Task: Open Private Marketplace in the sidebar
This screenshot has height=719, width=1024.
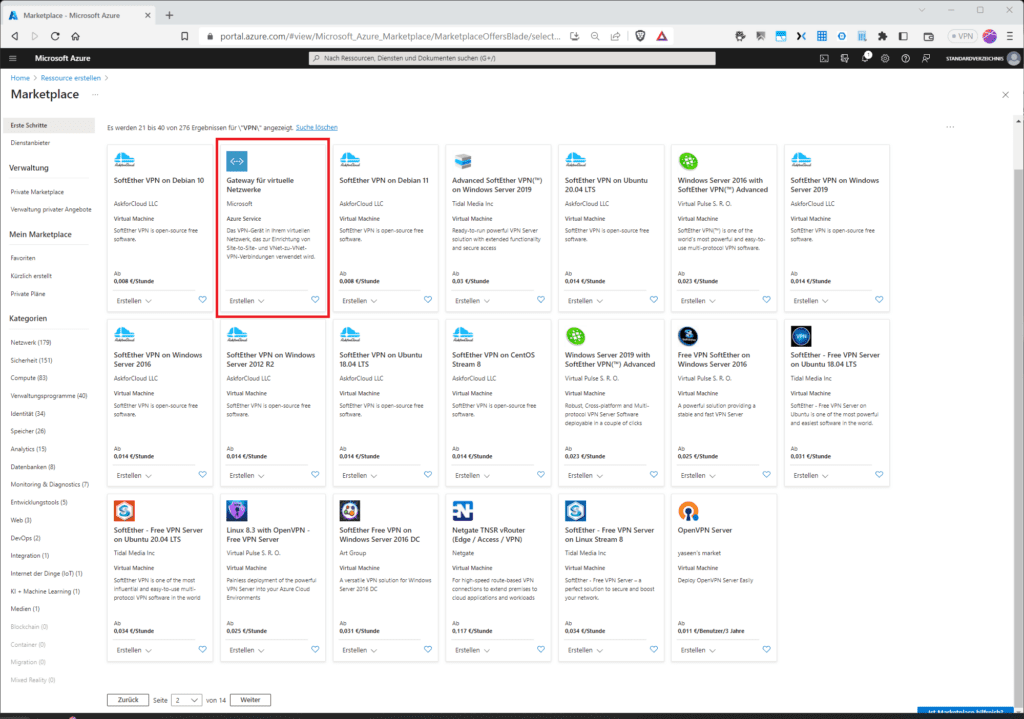Action: (x=37, y=192)
